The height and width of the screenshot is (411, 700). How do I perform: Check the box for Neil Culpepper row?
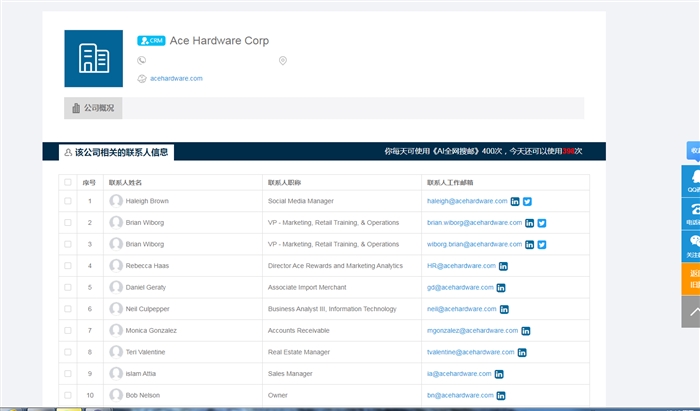(68, 309)
